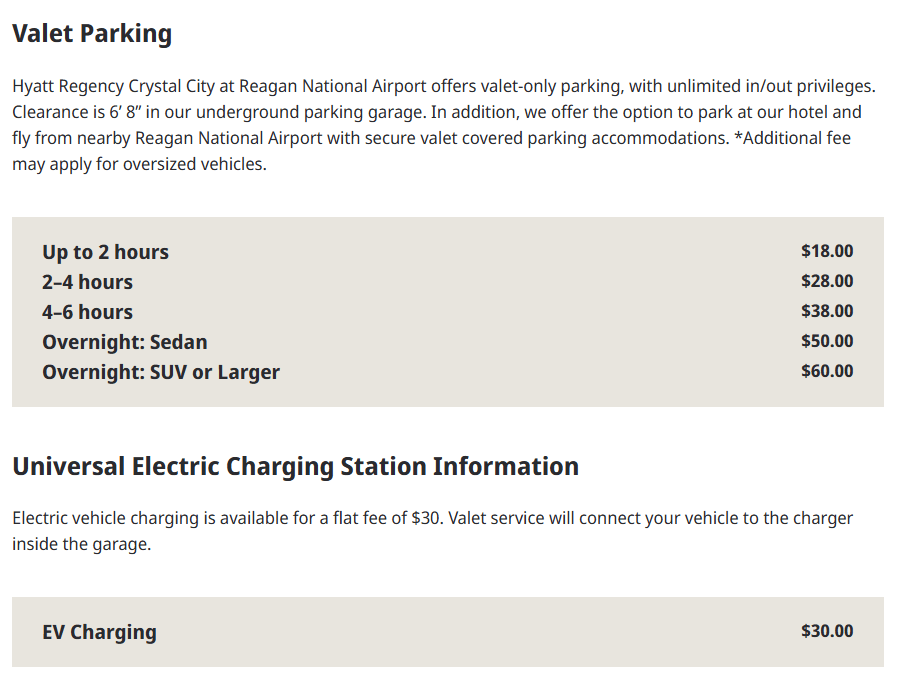Select the 2–4 hours rate label
This screenshot has height=682, width=905.
pos(87,282)
